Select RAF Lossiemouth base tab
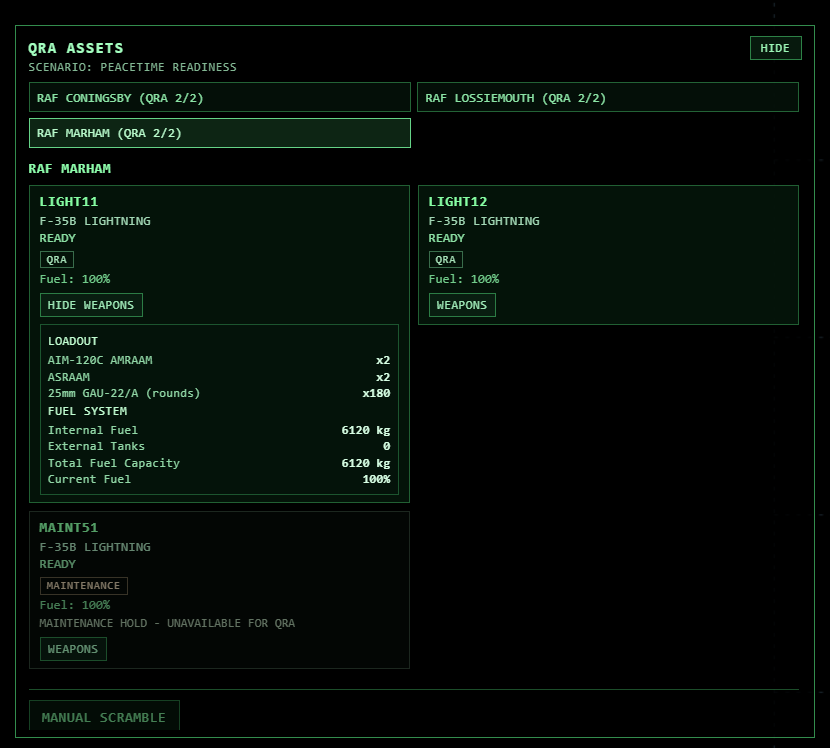The height and width of the screenshot is (748, 830). point(608,97)
